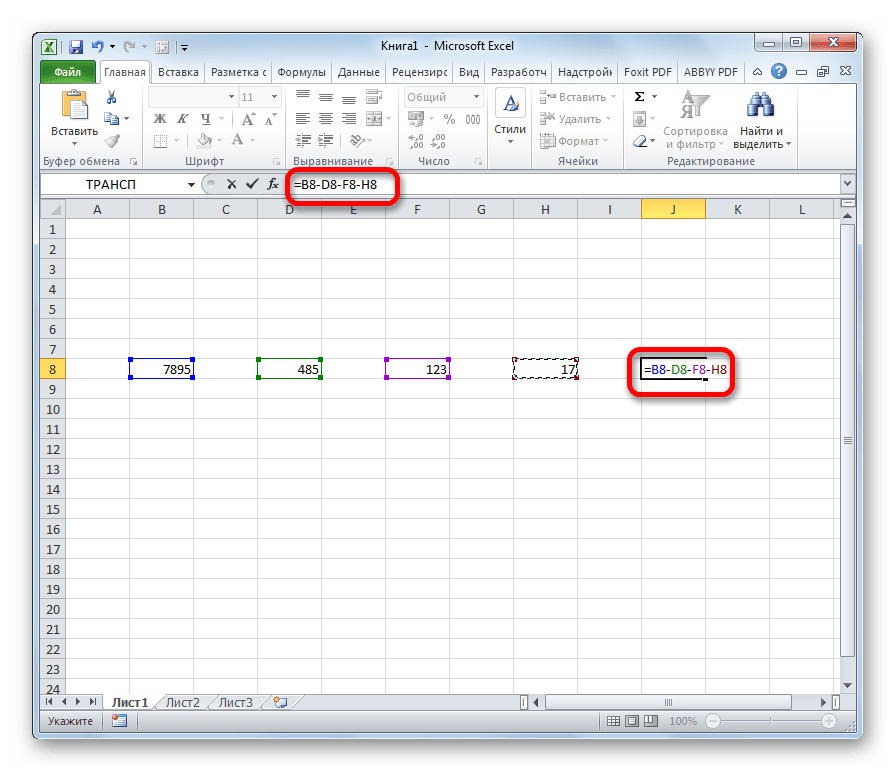896x772 pixels.
Task: Click the zoom slider in status bar
Action: [x=770, y=721]
